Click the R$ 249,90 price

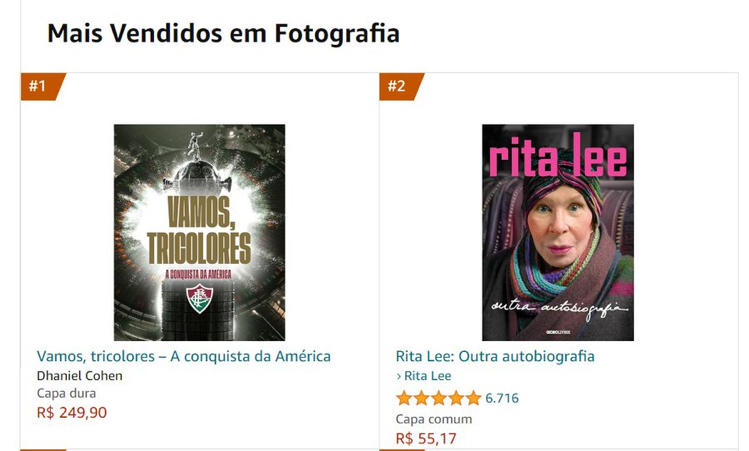pos(72,412)
